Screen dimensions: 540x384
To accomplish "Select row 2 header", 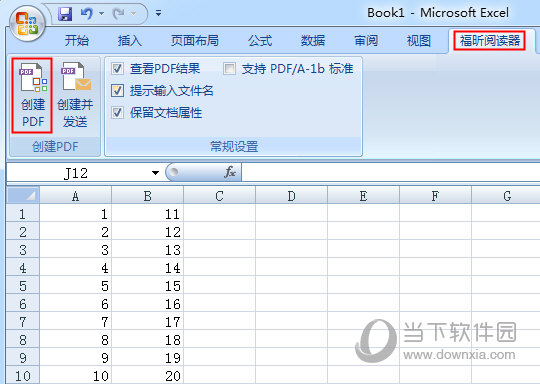I will pos(23,232).
